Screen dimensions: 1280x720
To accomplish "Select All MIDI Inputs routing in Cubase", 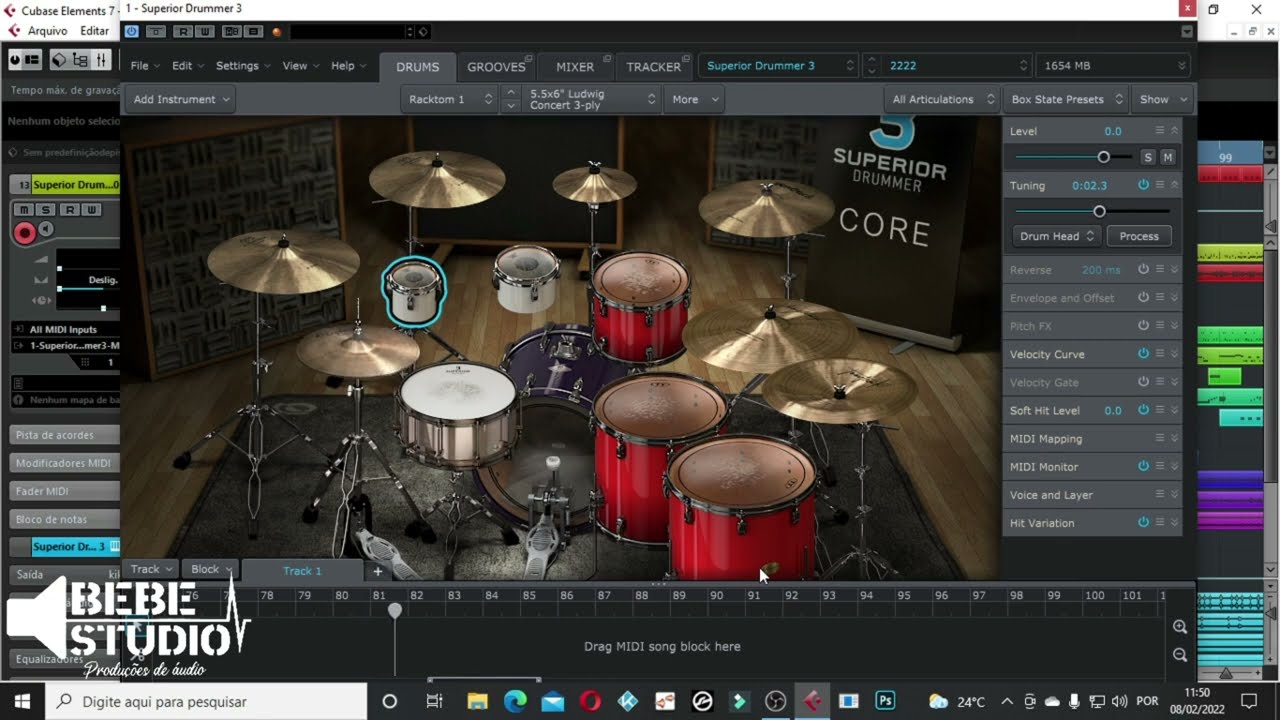I will 64,329.
